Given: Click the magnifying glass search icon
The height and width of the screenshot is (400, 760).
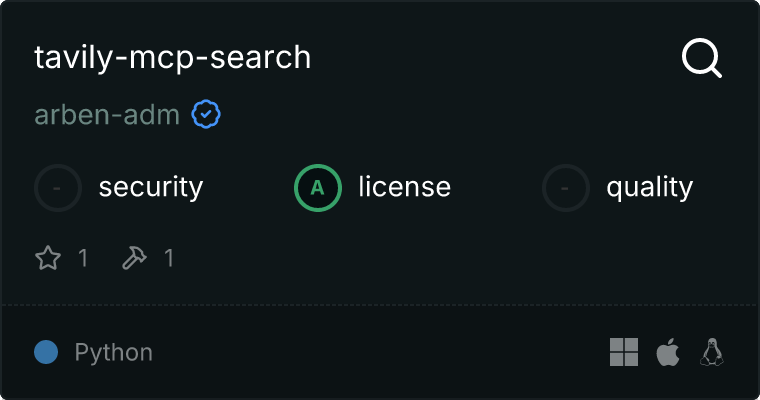Looking at the screenshot, I should click(701, 59).
